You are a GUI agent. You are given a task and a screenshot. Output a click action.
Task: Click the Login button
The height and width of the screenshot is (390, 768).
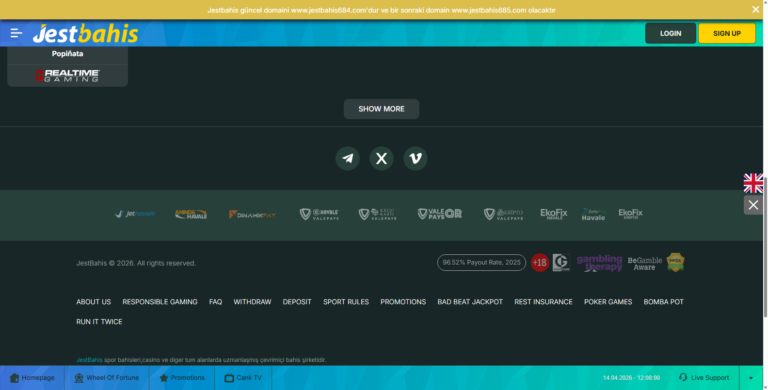pyautogui.click(x=671, y=33)
